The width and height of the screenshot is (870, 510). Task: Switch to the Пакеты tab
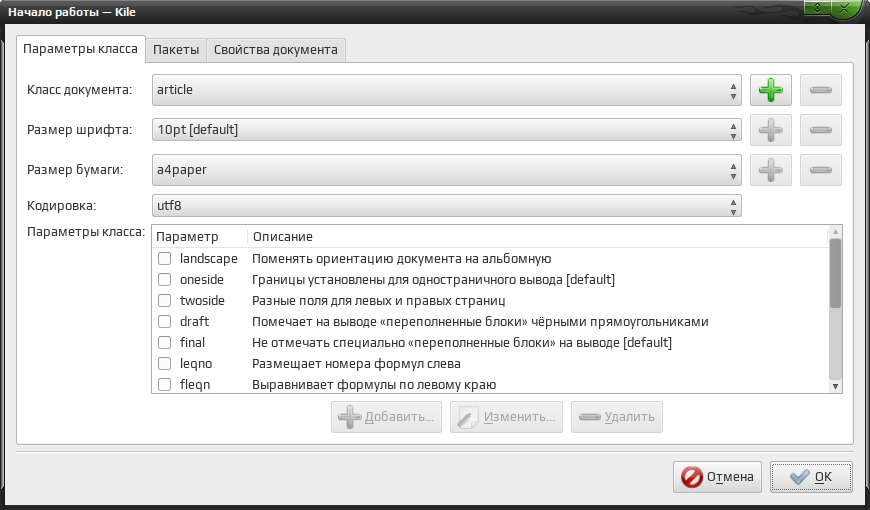(x=176, y=50)
